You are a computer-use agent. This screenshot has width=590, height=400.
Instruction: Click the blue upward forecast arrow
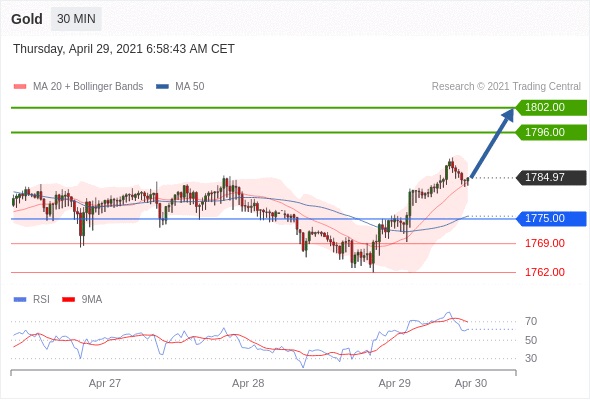492,142
